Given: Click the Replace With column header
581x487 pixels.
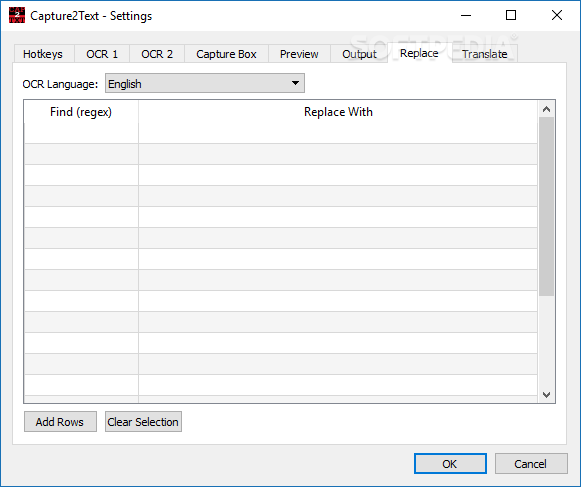Looking at the screenshot, I should 338,112.
